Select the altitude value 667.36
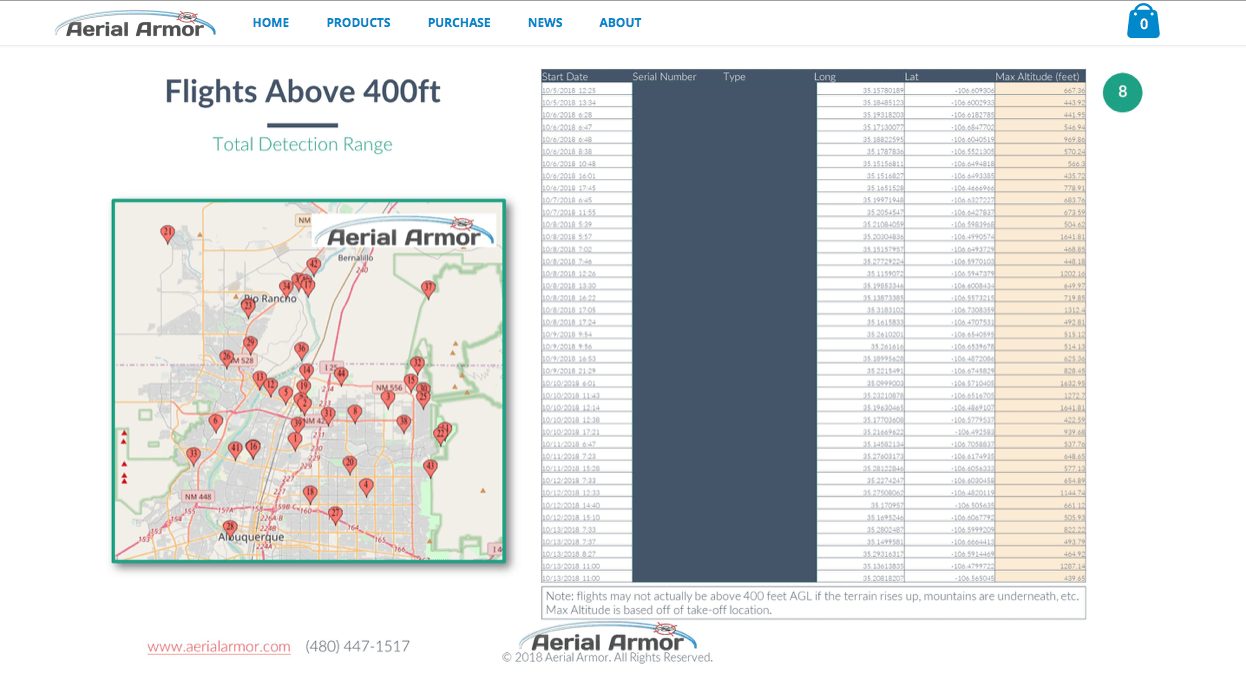 pos(1041,90)
